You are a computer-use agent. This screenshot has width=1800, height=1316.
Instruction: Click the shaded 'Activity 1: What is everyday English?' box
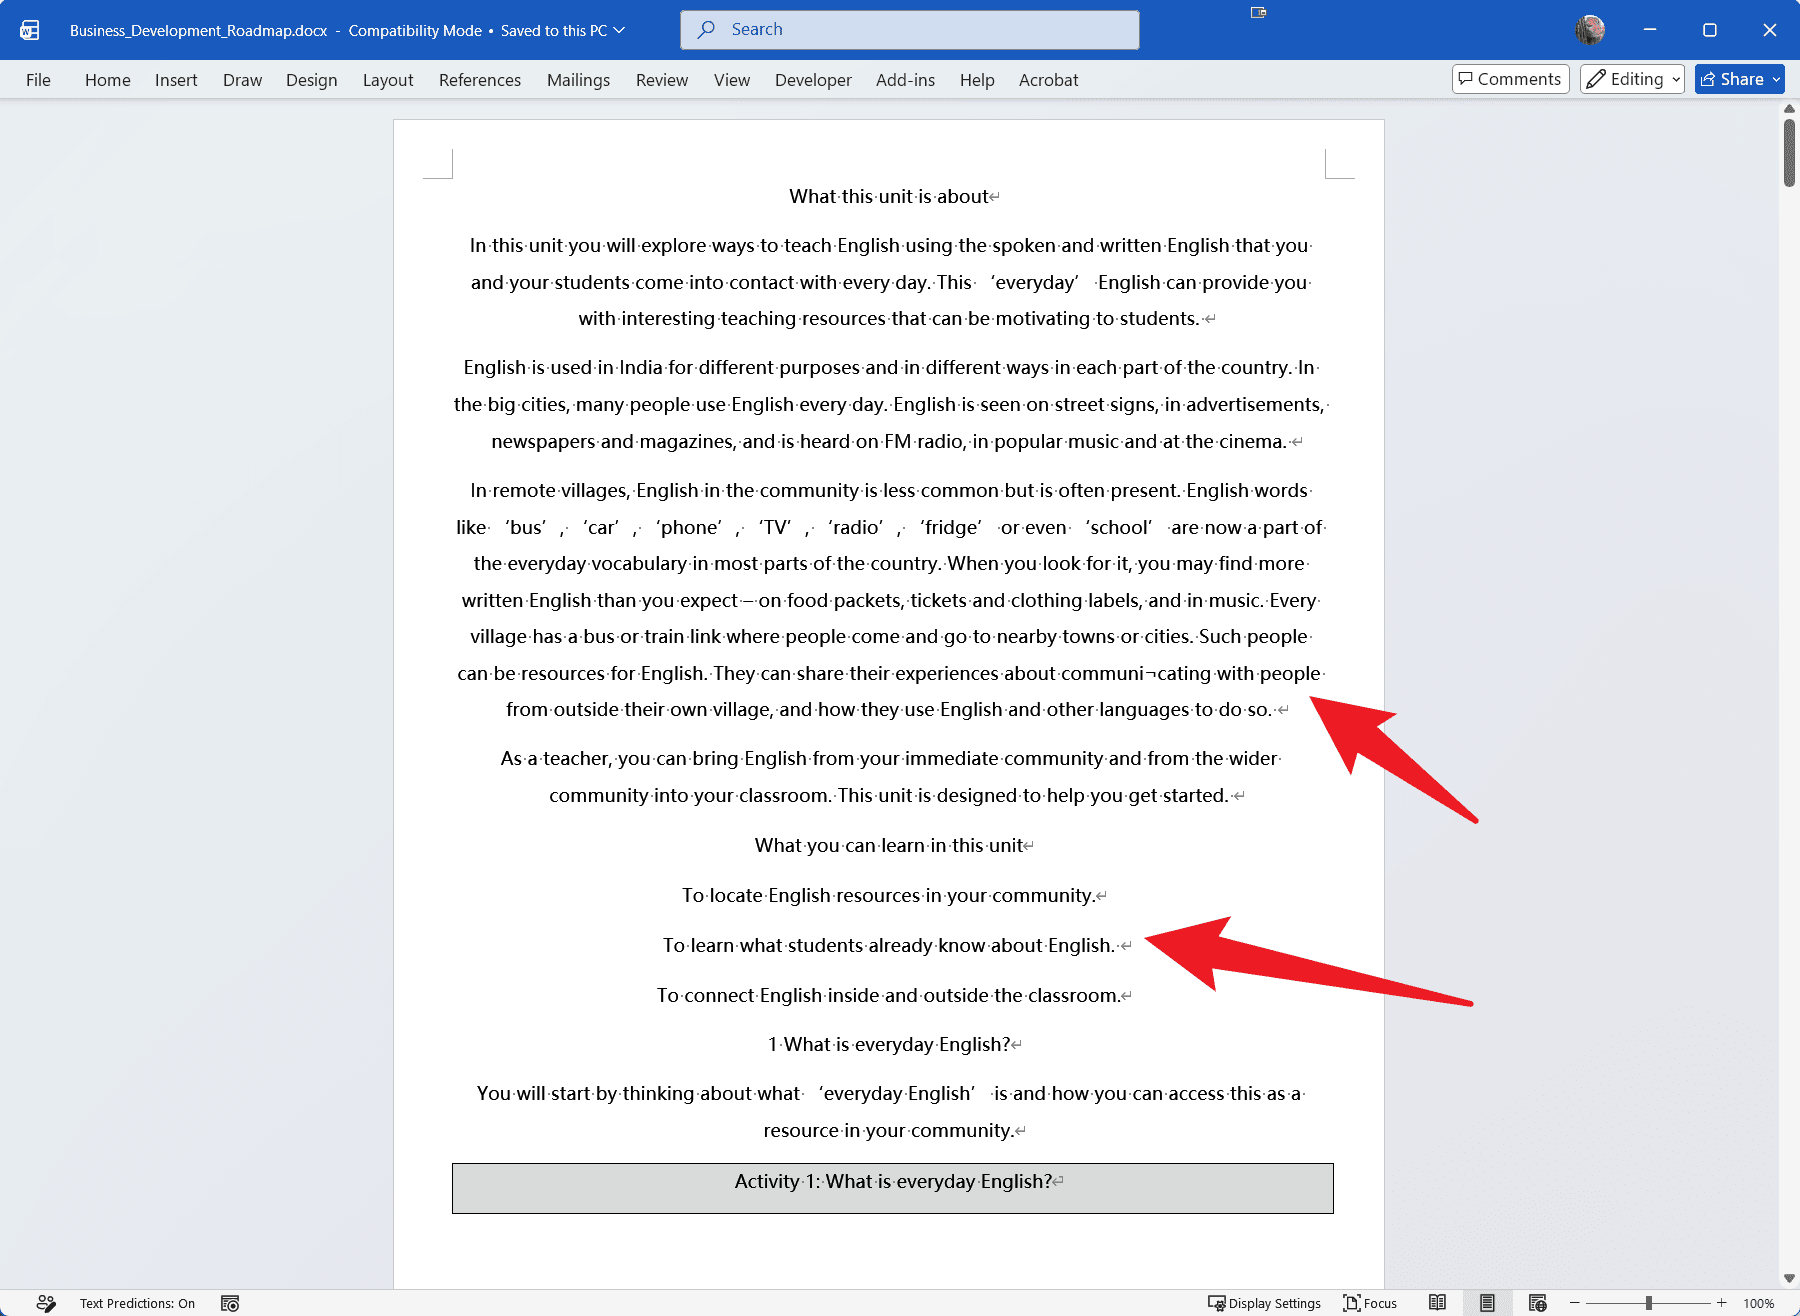(x=893, y=1188)
